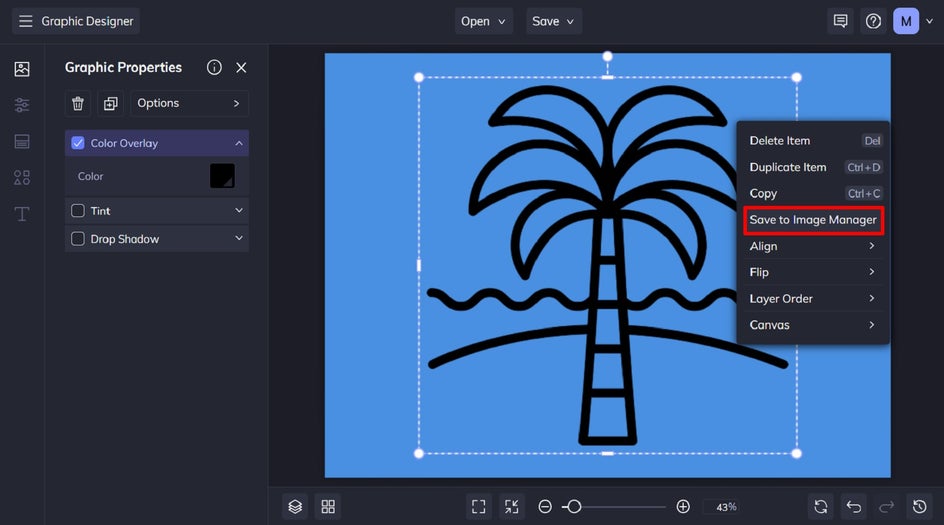Viewport: 944px width, 525px height.
Task: Enable the Drop Shadow checkbox
Action: coord(78,239)
